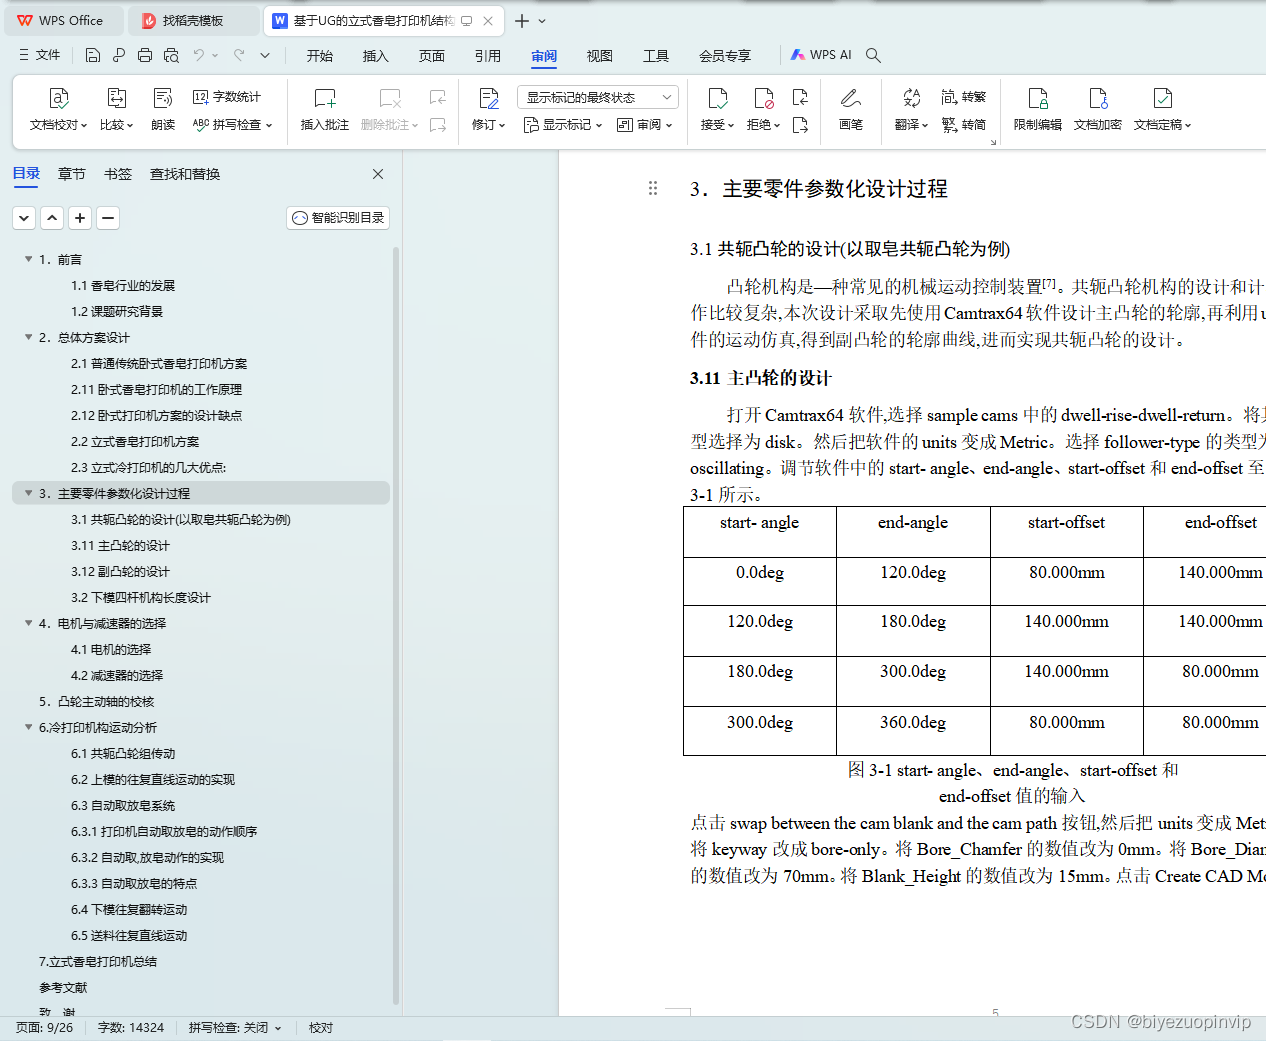
Task: Open the 插入 ribbon tab
Action: [x=376, y=56]
